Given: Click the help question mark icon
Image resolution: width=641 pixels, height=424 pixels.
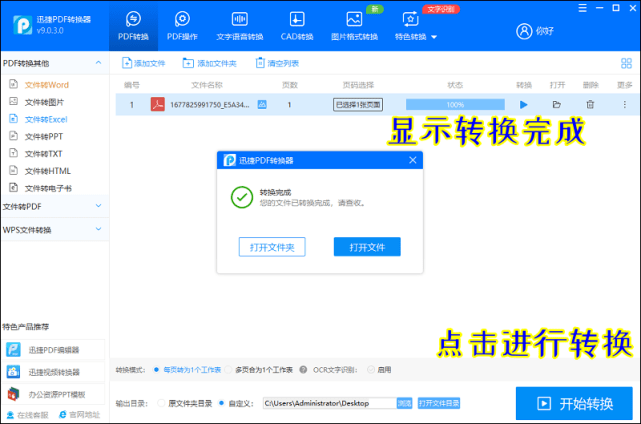Looking at the screenshot, I should point(303,370).
